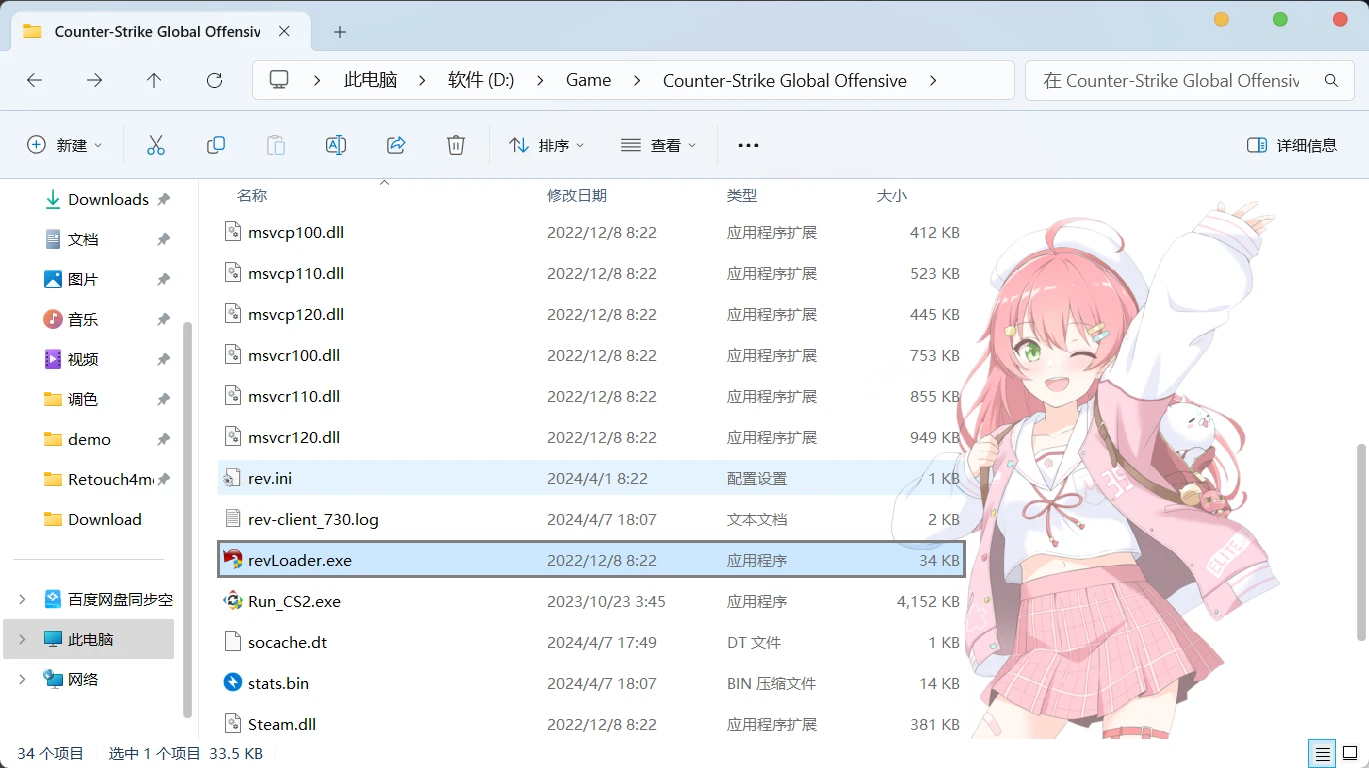This screenshot has height=768, width=1369.
Task: Click Game breadcrumb in address bar
Action: tap(588, 80)
